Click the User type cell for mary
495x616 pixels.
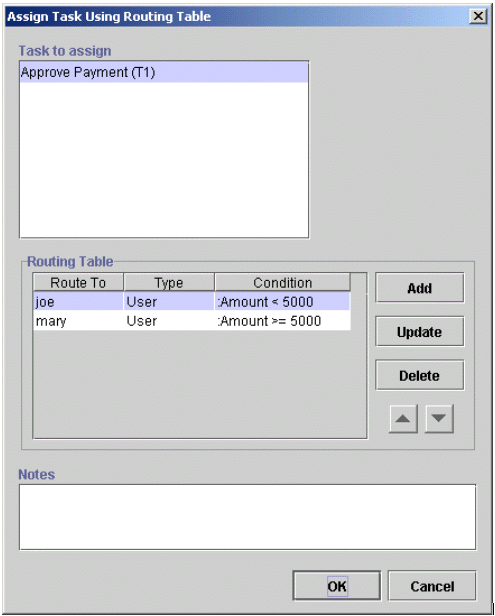coord(169,321)
